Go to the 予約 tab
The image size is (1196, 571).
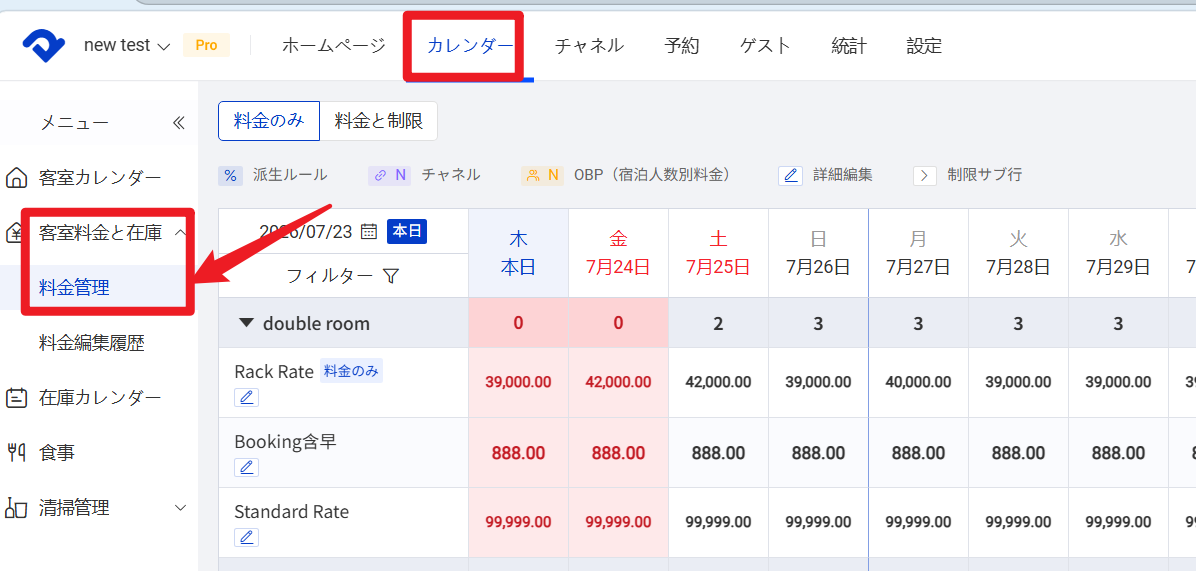coord(682,46)
